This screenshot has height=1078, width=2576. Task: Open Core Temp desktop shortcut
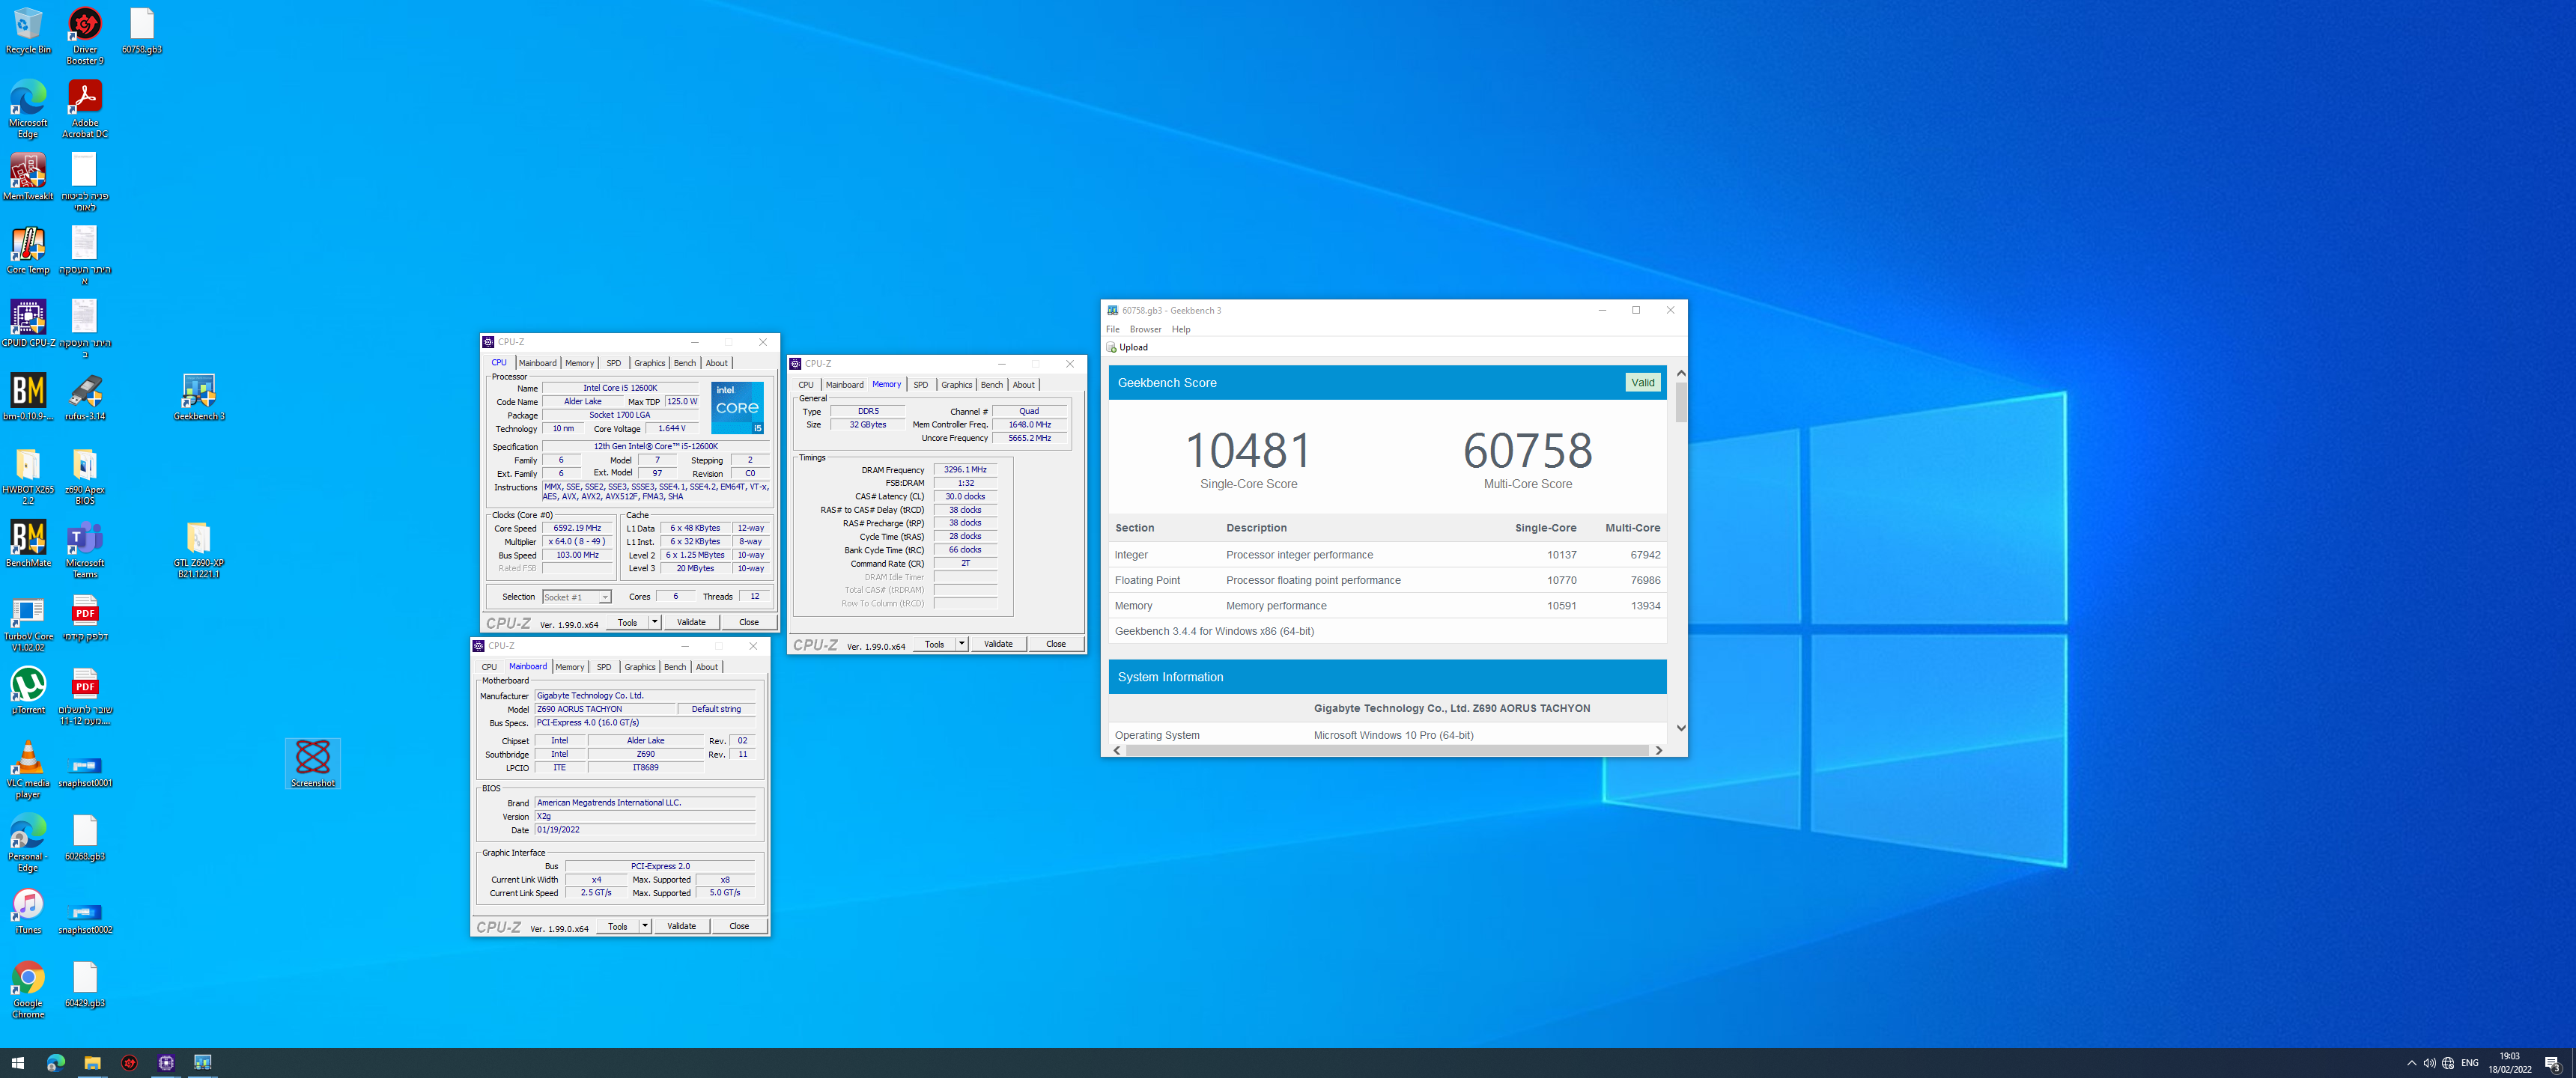pos(28,250)
